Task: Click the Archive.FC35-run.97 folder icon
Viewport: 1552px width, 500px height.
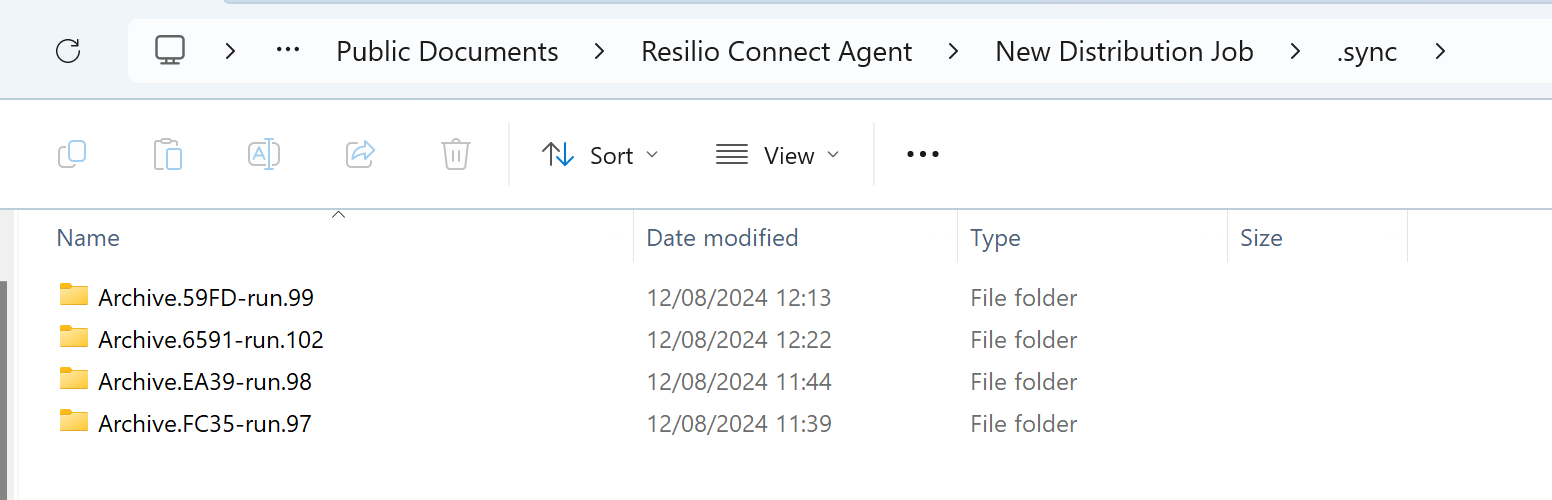Action: click(74, 422)
